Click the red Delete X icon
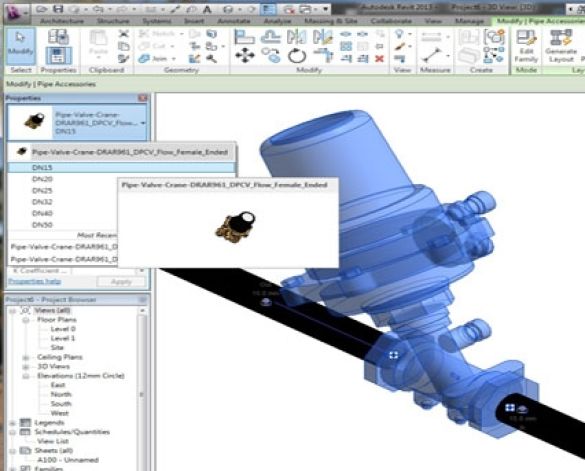Viewport: 585px width, 471px height. [x=379, y=58]
